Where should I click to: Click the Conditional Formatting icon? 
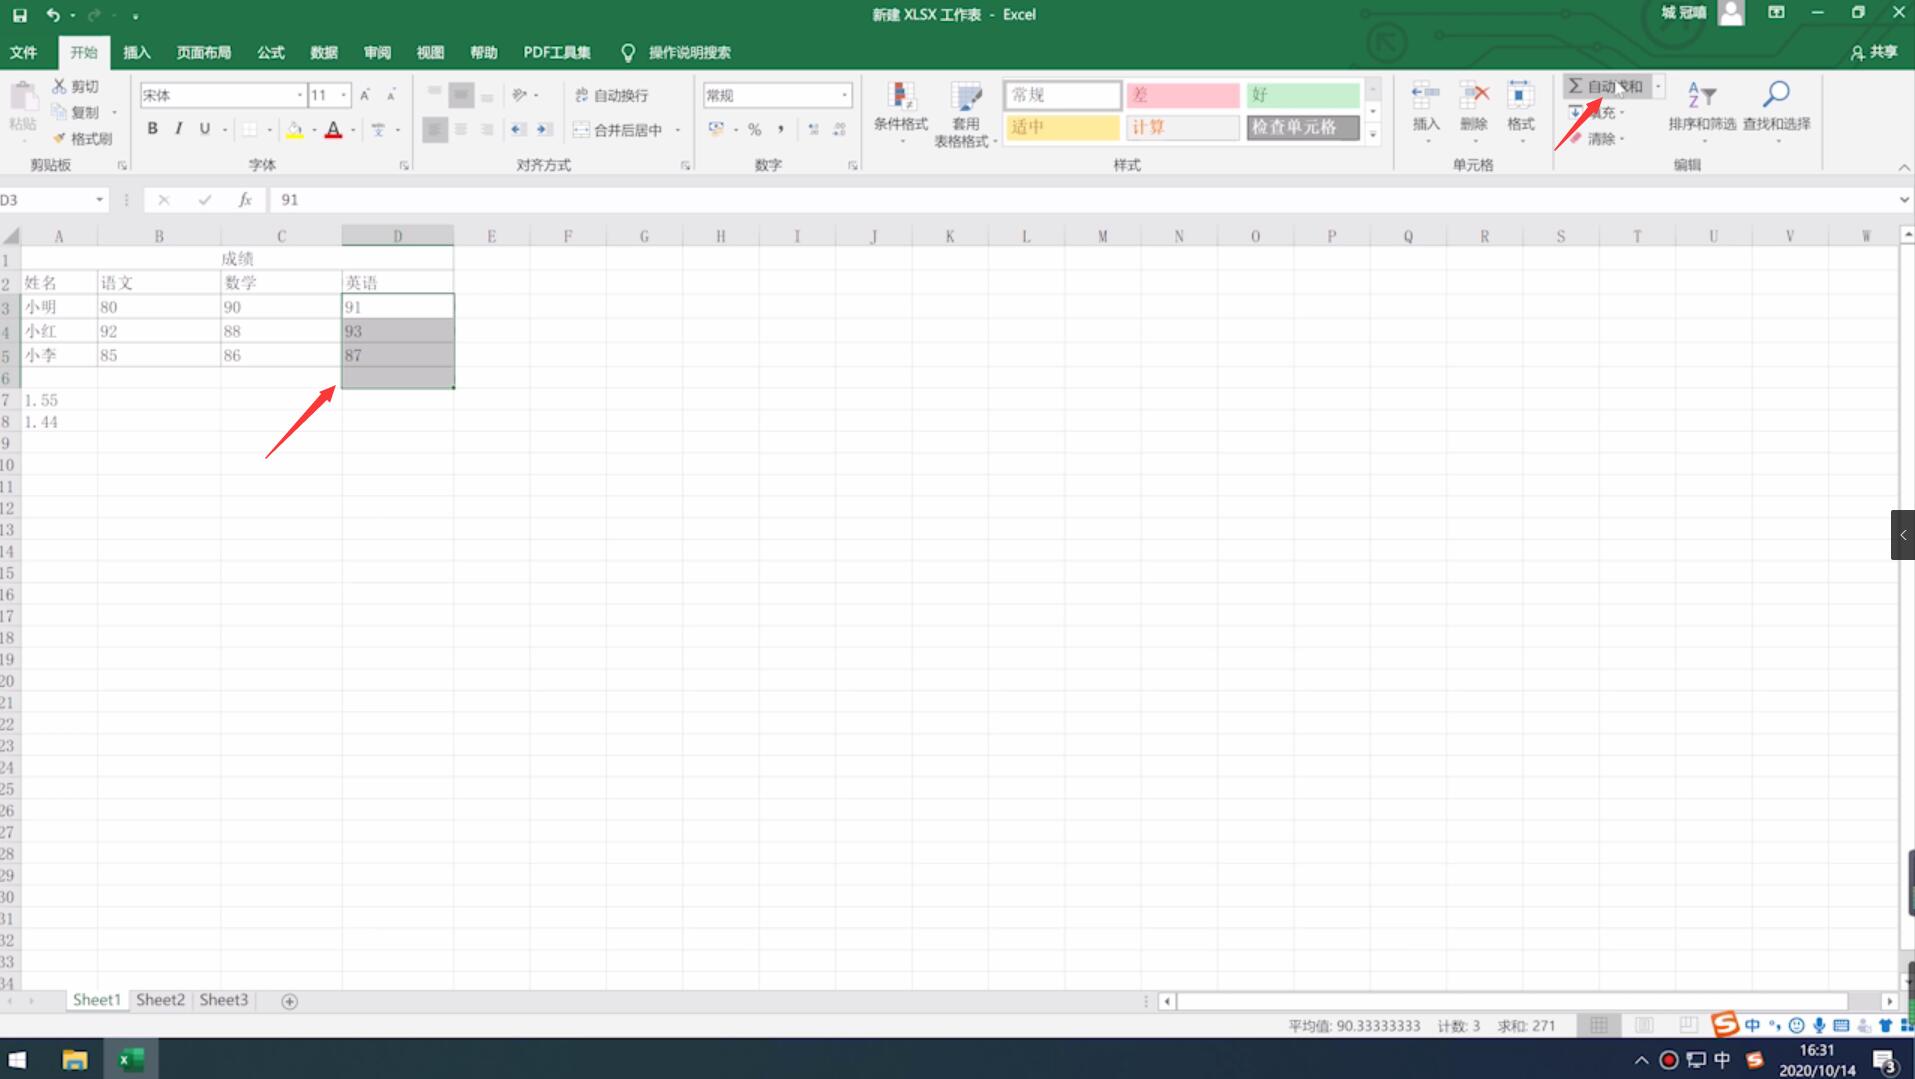point(900,97)
